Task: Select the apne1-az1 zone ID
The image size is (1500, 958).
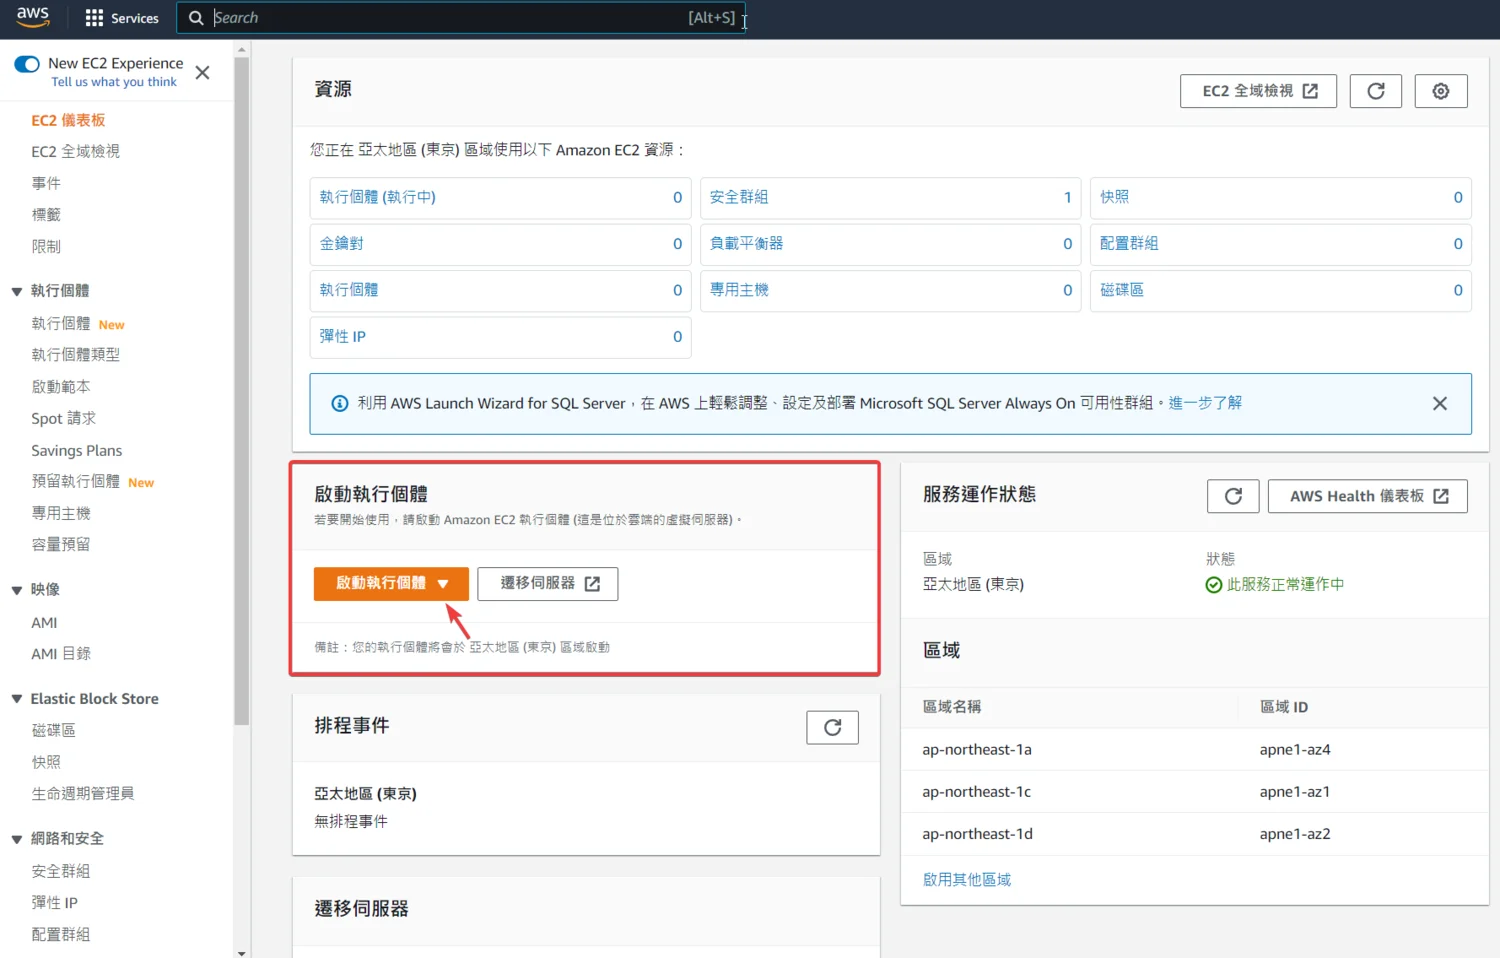Action: (1295, 792)
